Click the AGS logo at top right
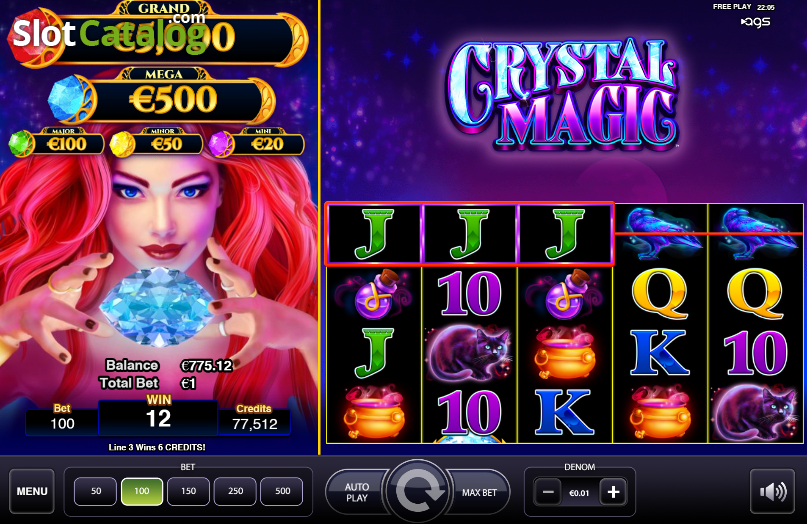 (x=755, y=22)
